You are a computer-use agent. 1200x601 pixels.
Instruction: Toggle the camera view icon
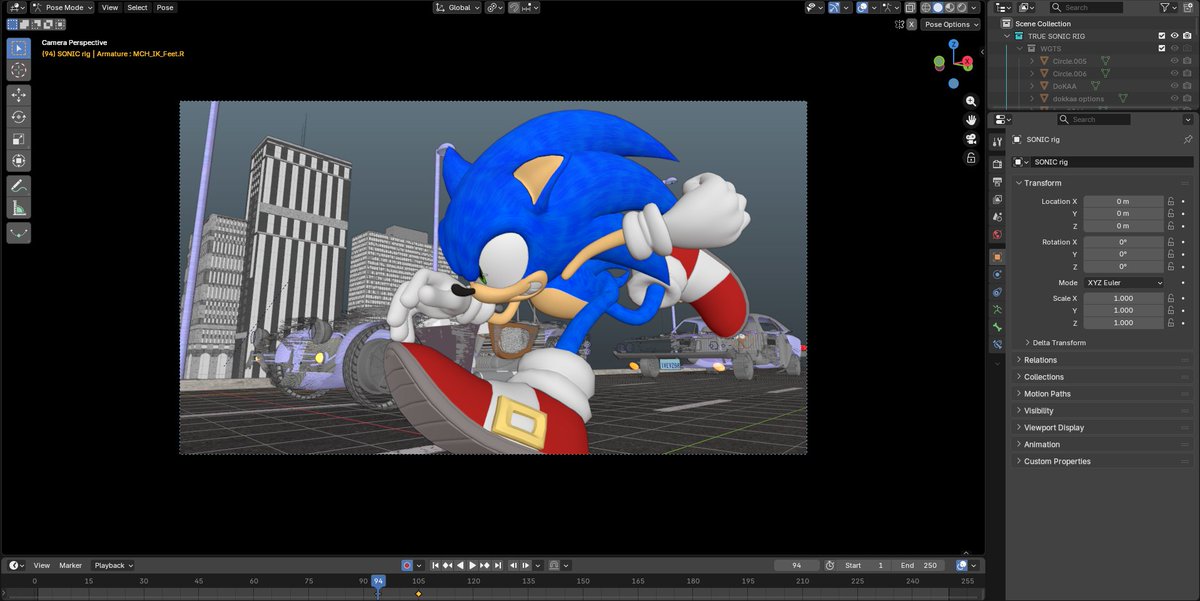click(x=970, y=139)
